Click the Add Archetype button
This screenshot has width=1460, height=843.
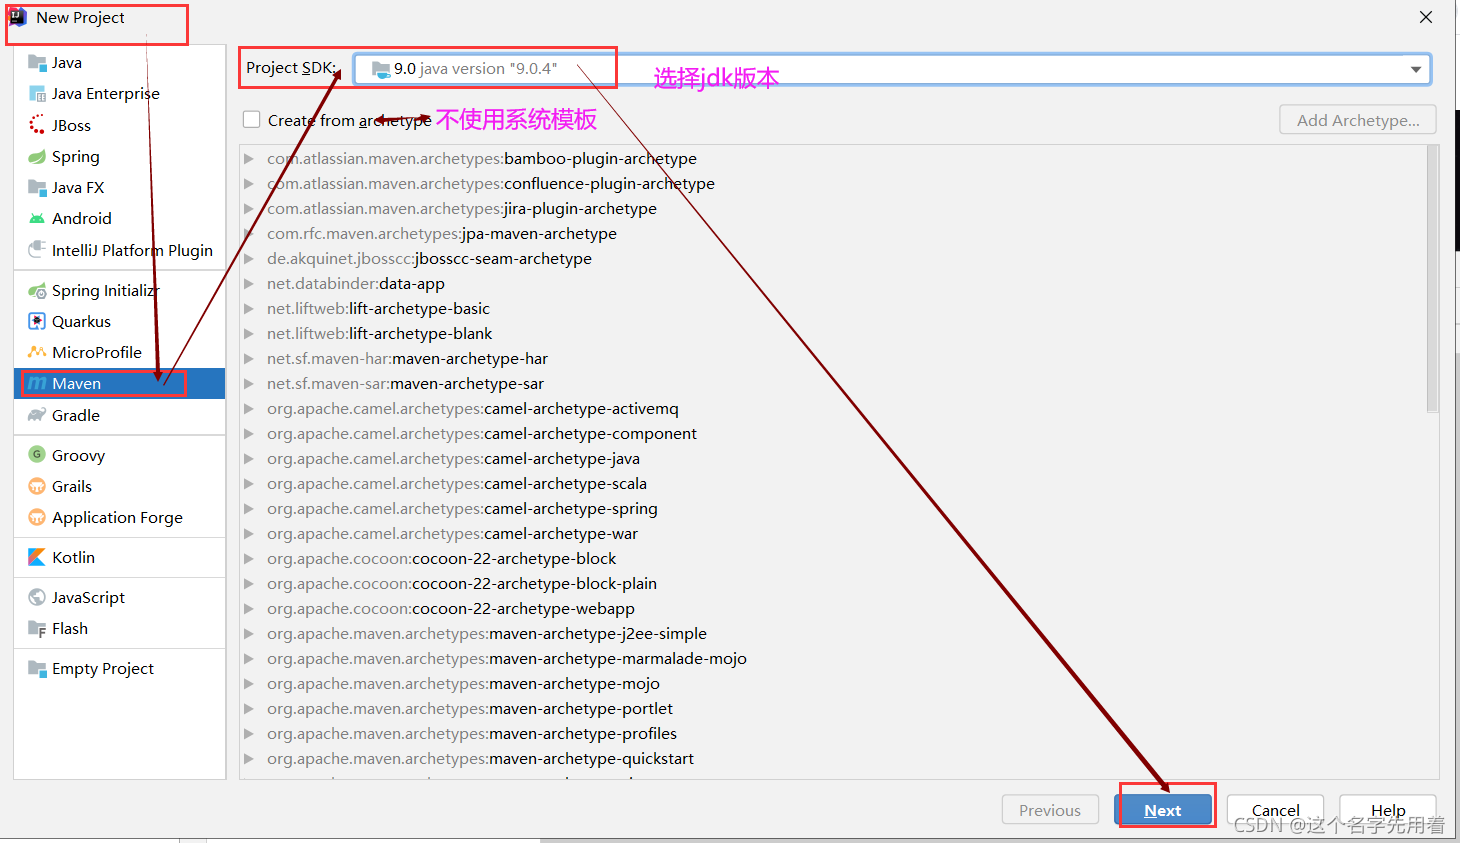click(x=1357, y=119)
